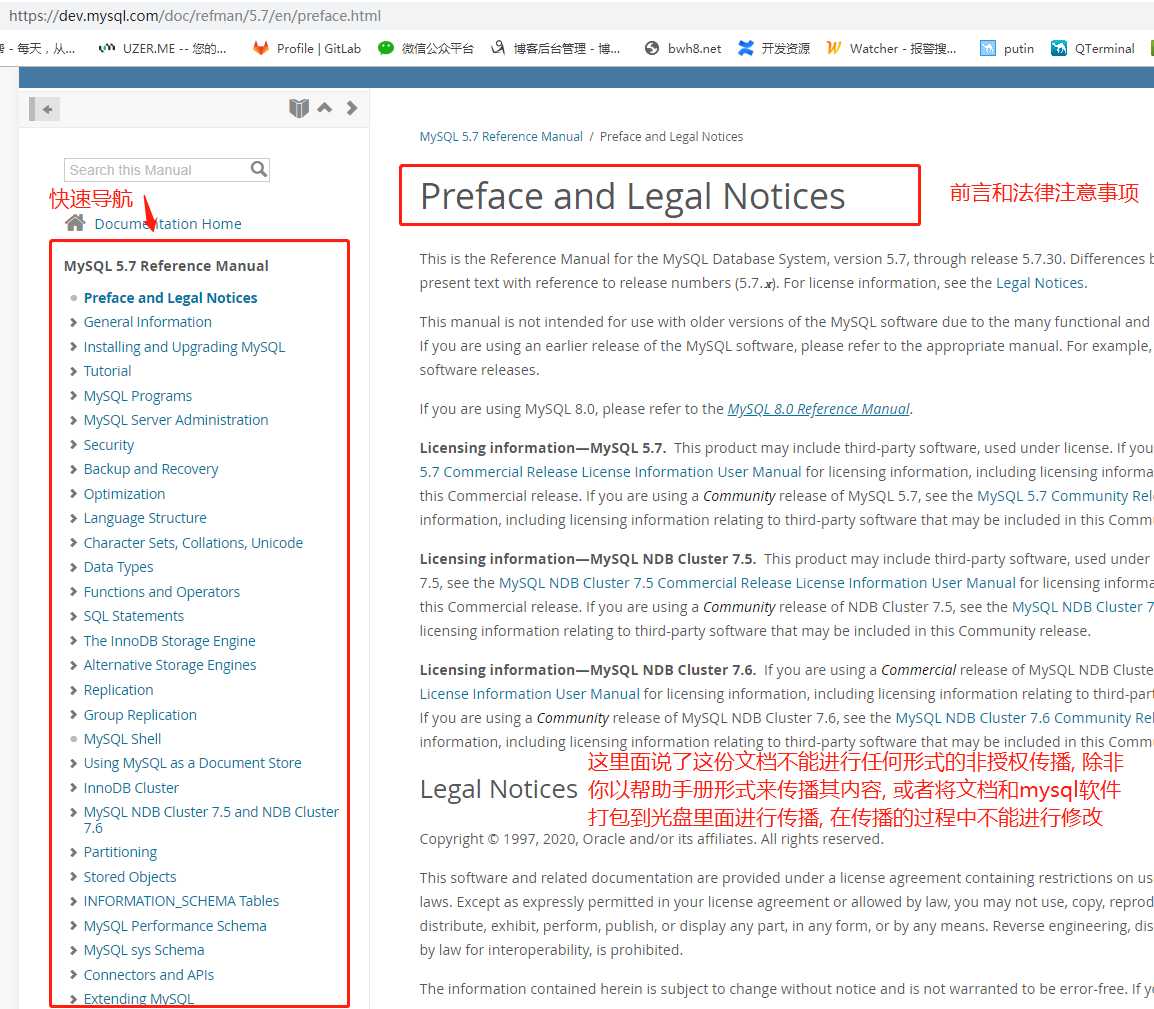
Task: Click the putin bookmark icon
Action: tap(988, 48)
